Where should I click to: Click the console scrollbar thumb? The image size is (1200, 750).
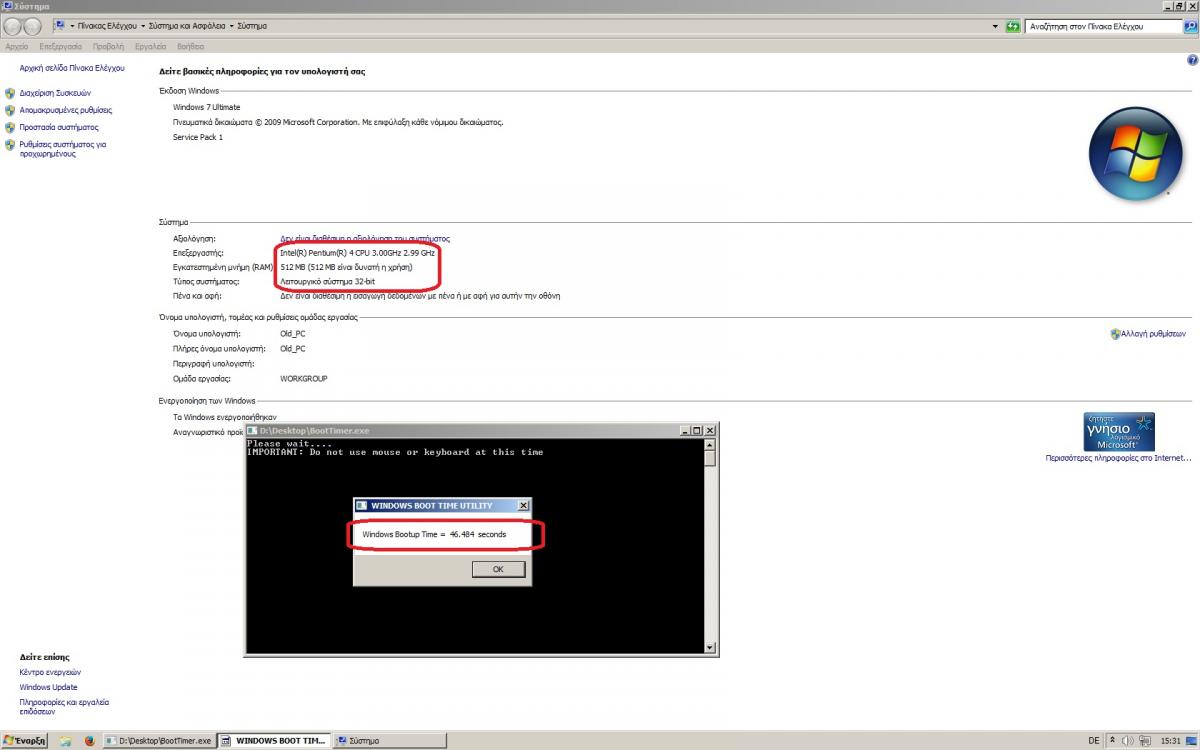tap(710, 458)
